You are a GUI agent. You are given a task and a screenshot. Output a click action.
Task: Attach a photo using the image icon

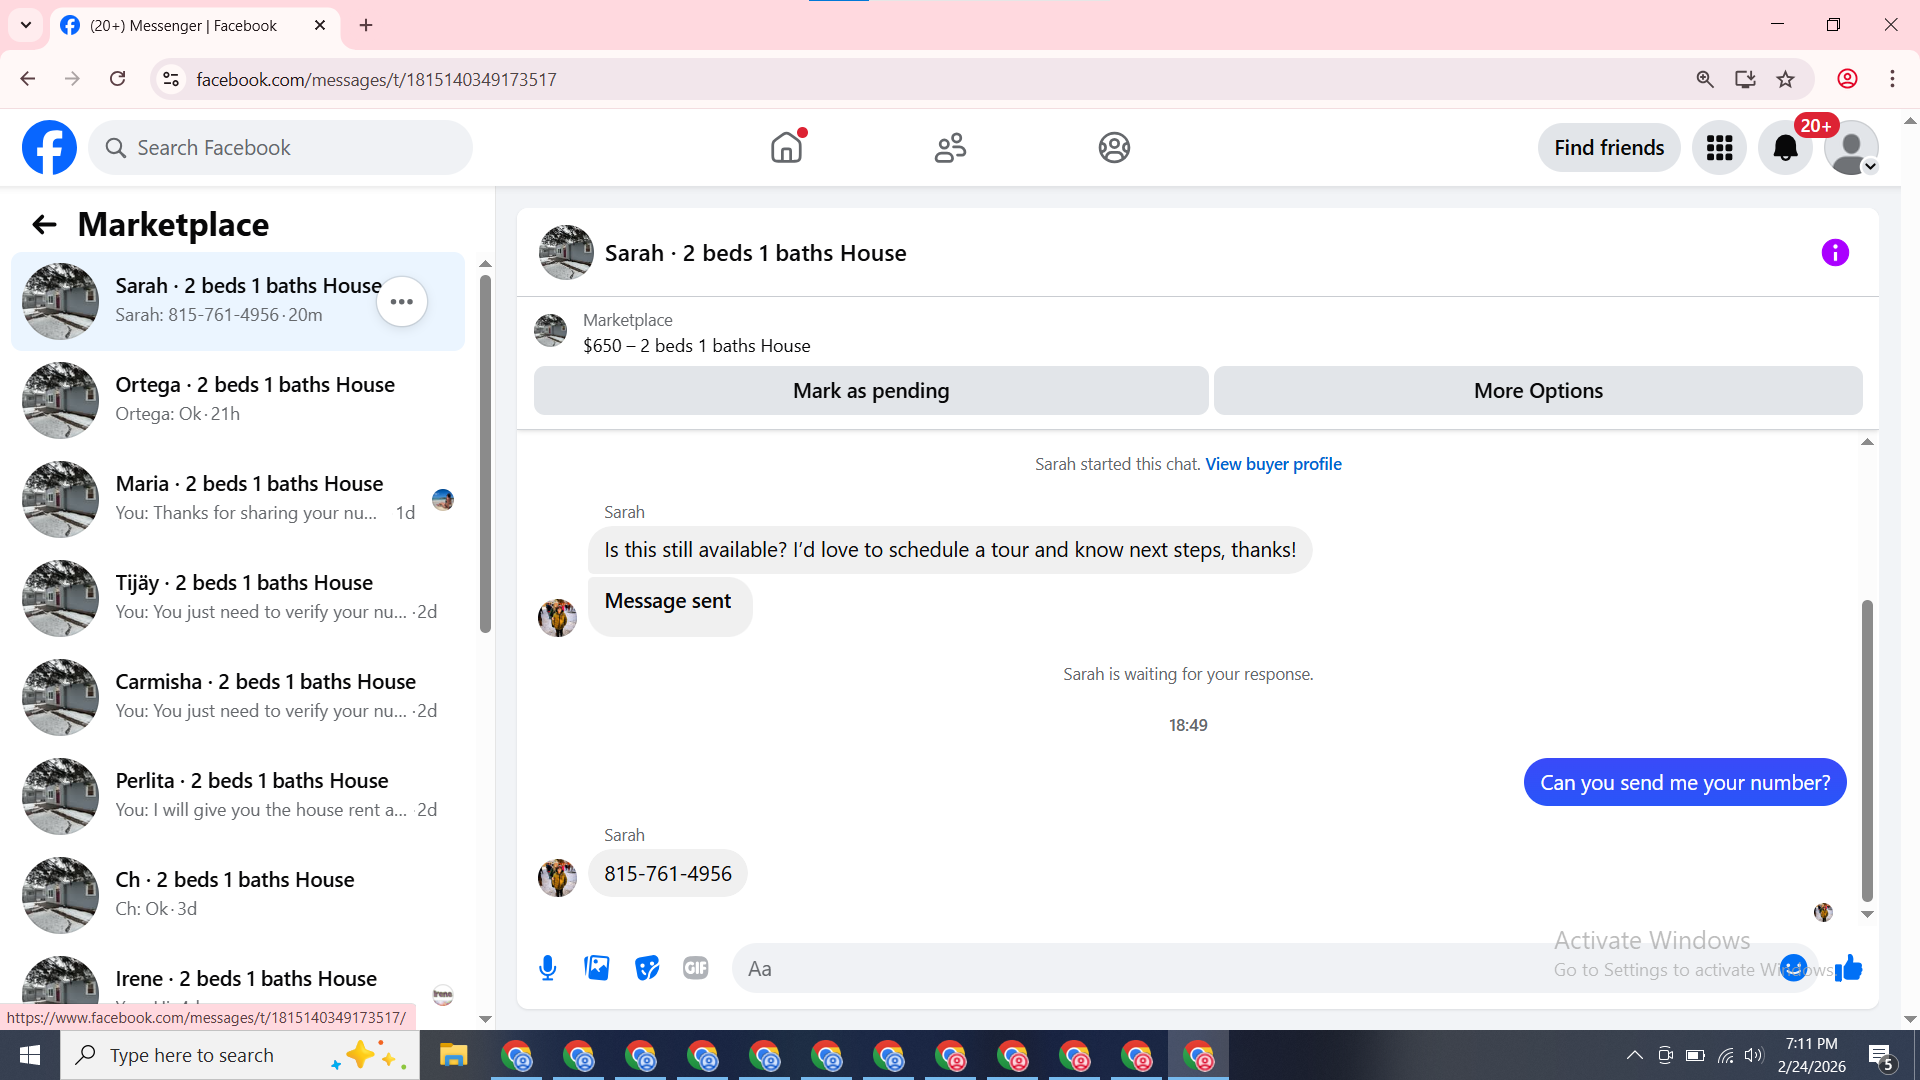click(597, 968)
